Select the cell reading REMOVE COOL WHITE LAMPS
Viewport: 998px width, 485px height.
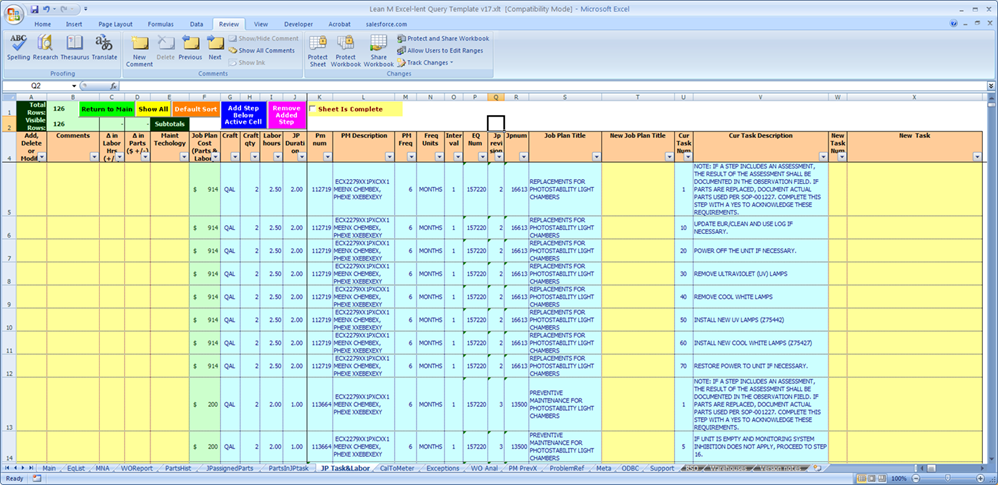761,297
